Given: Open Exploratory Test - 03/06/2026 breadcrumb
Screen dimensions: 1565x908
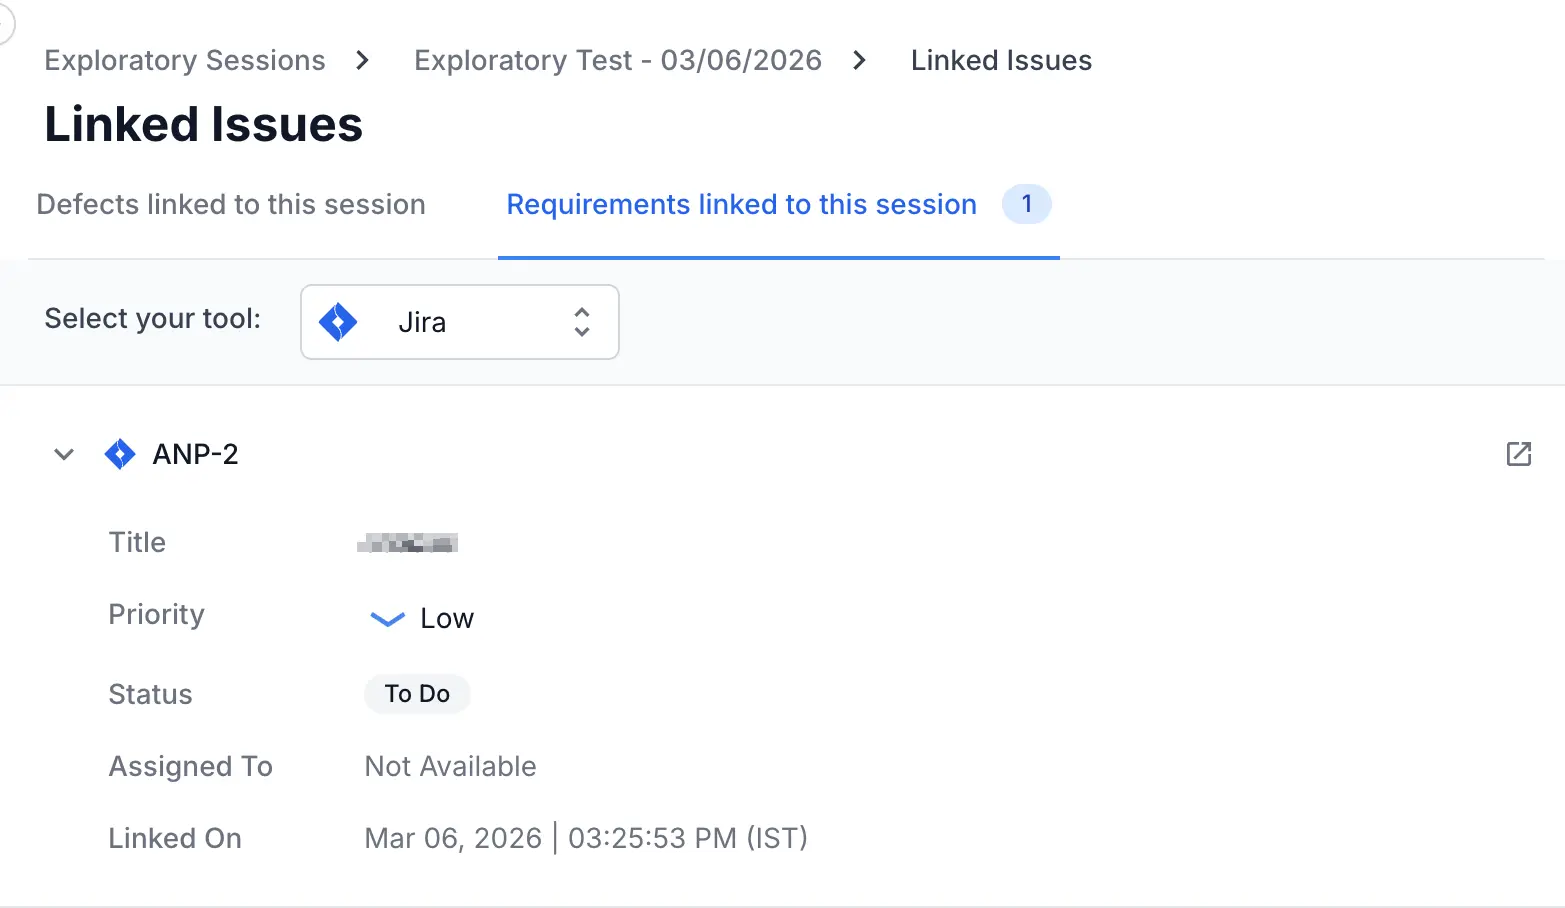Looking at the screenshot, I should click(x=617, y=60).
